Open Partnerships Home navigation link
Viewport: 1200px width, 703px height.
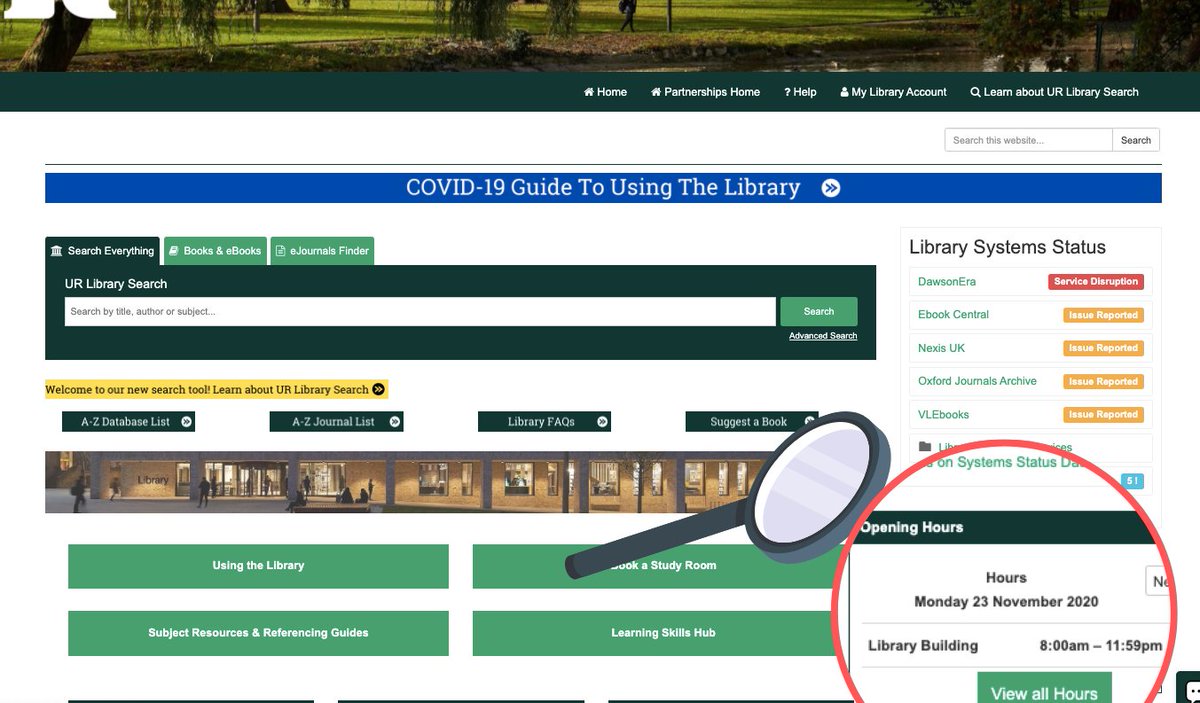pyautogui.click(x=705, y=92)
